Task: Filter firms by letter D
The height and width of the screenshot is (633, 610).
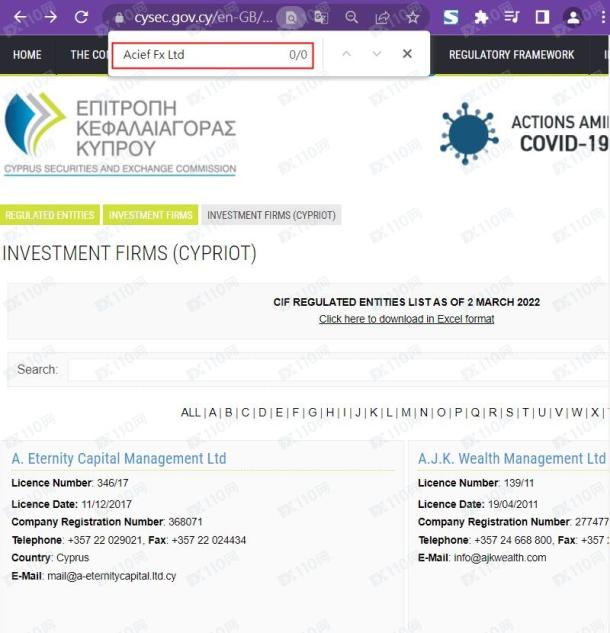Action: point(262,413)
